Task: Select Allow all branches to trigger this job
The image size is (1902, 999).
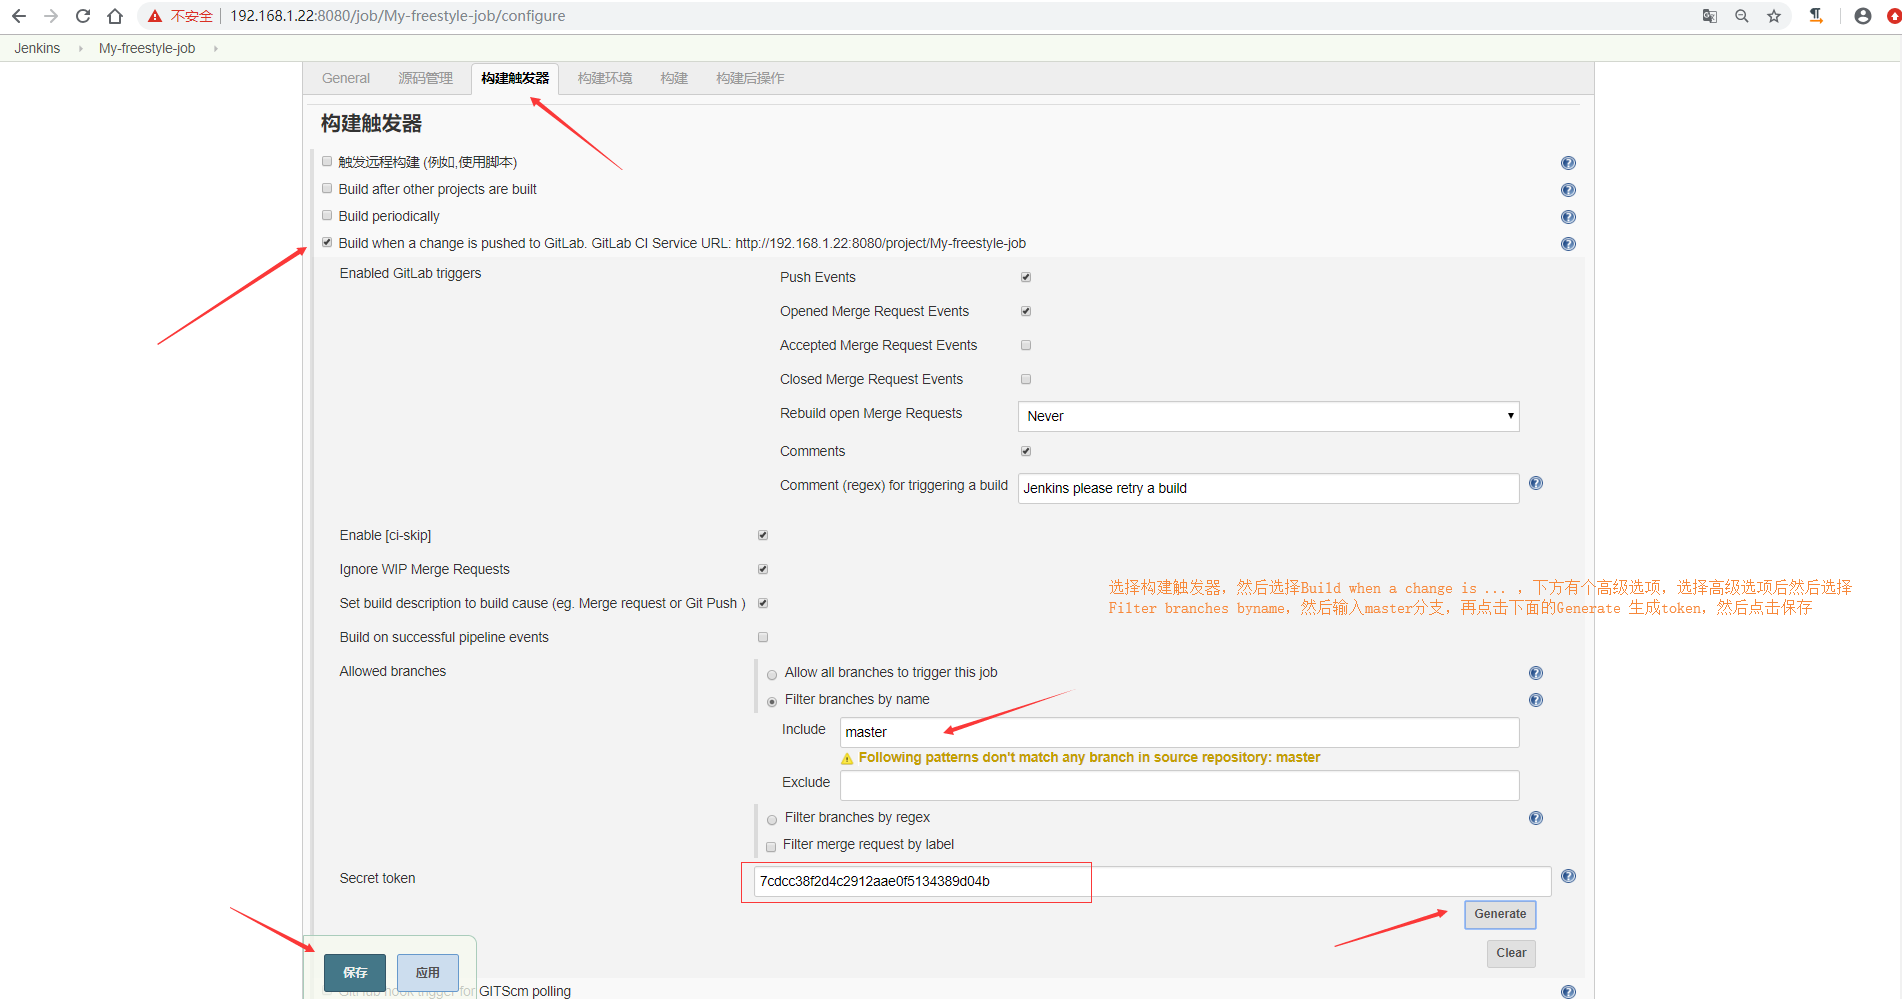Action: click(x=772, y=675)
